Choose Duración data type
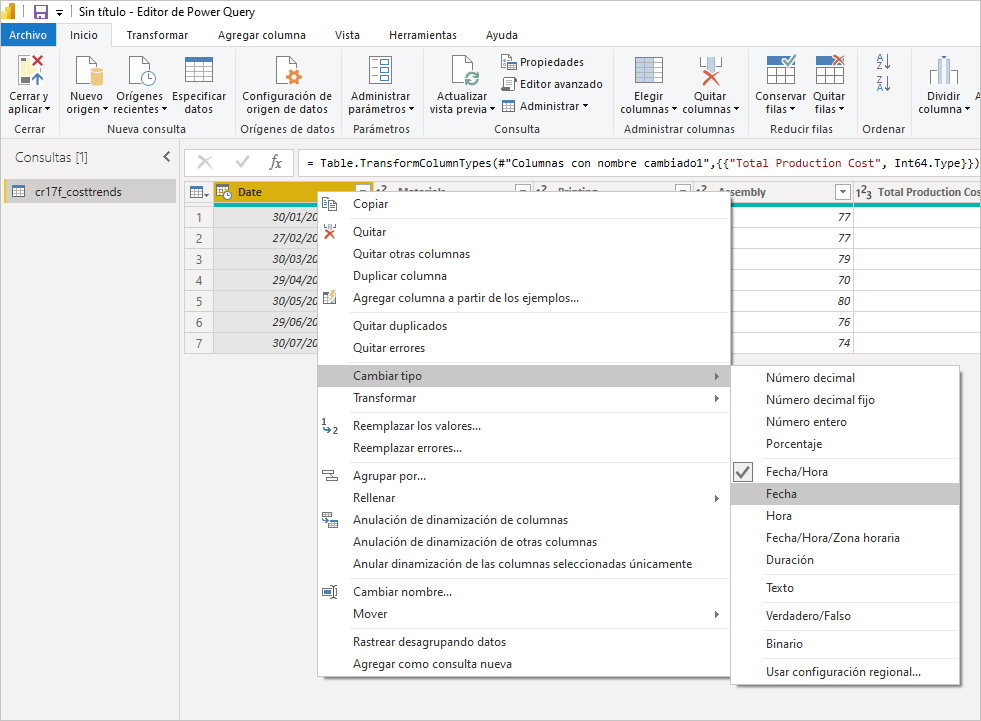The width and height of the screenshot is (981, 721). [x=845, y=560]
